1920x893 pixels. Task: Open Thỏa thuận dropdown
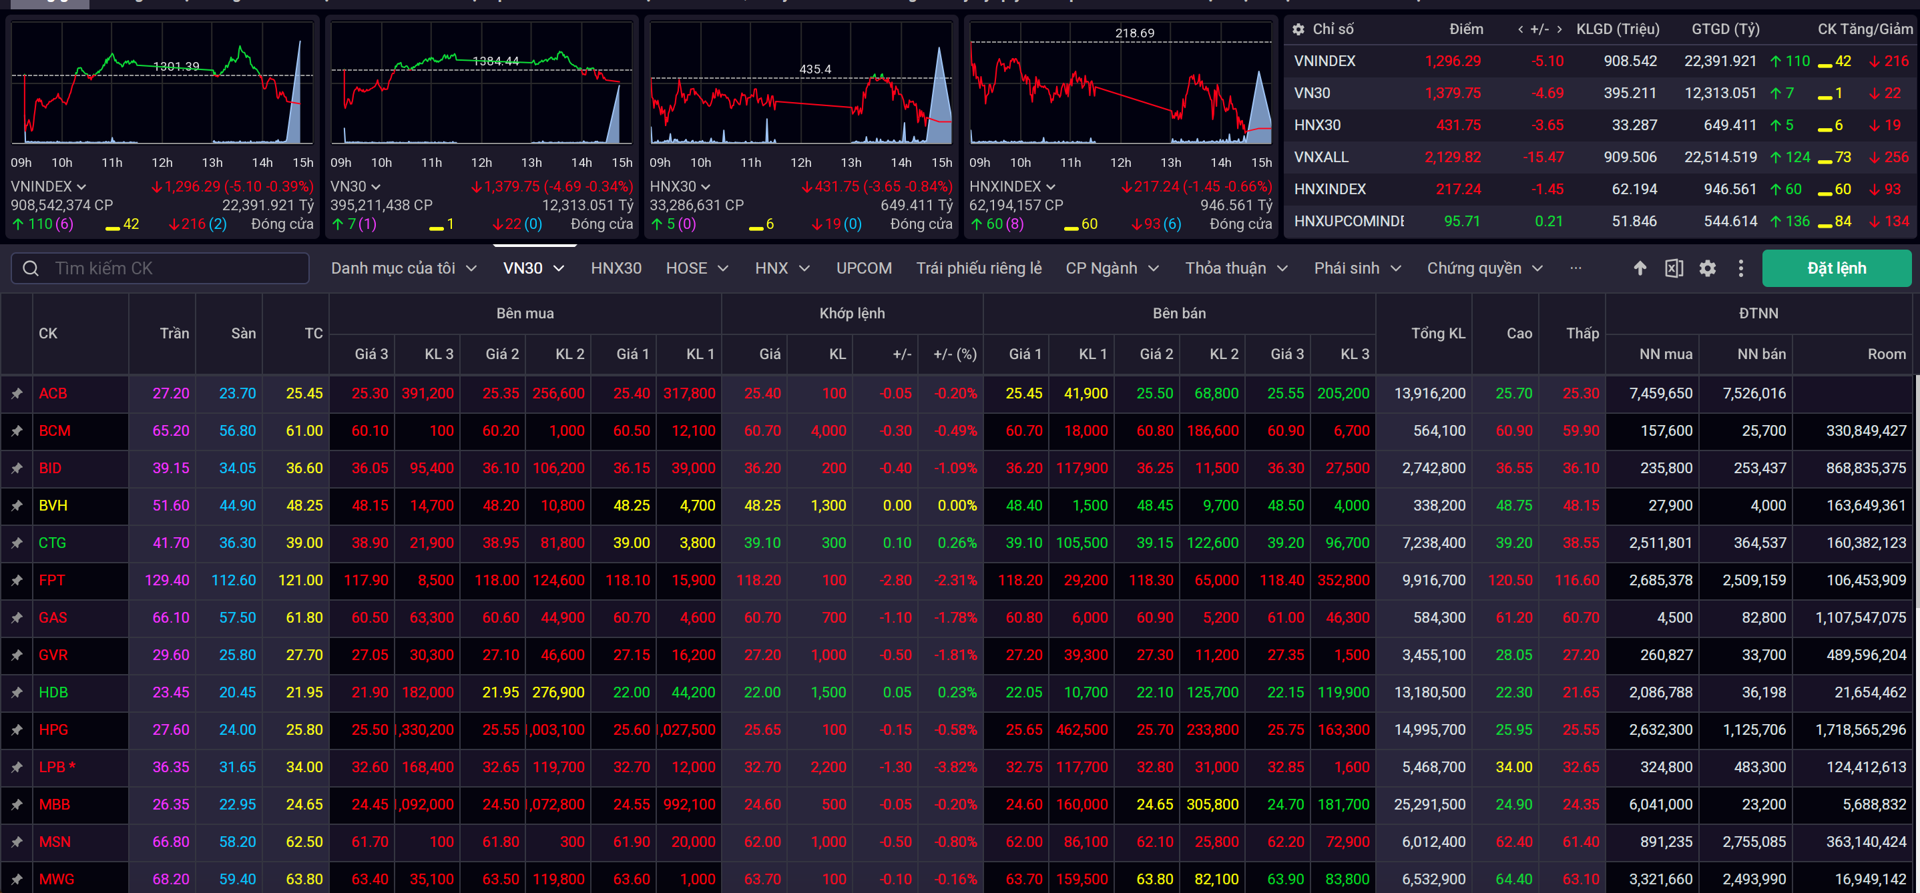[x=1236, y=268]
